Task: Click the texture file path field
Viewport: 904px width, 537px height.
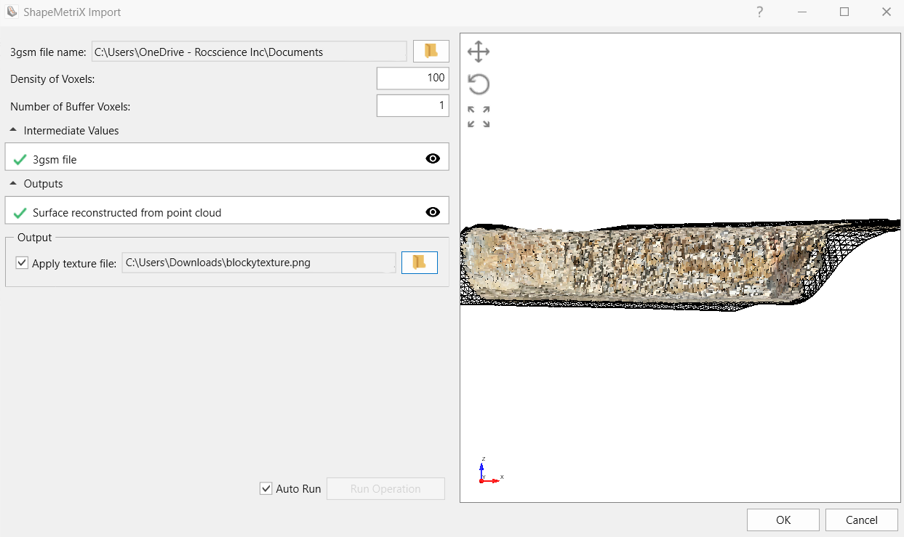Action: click(x=259, y=262)
